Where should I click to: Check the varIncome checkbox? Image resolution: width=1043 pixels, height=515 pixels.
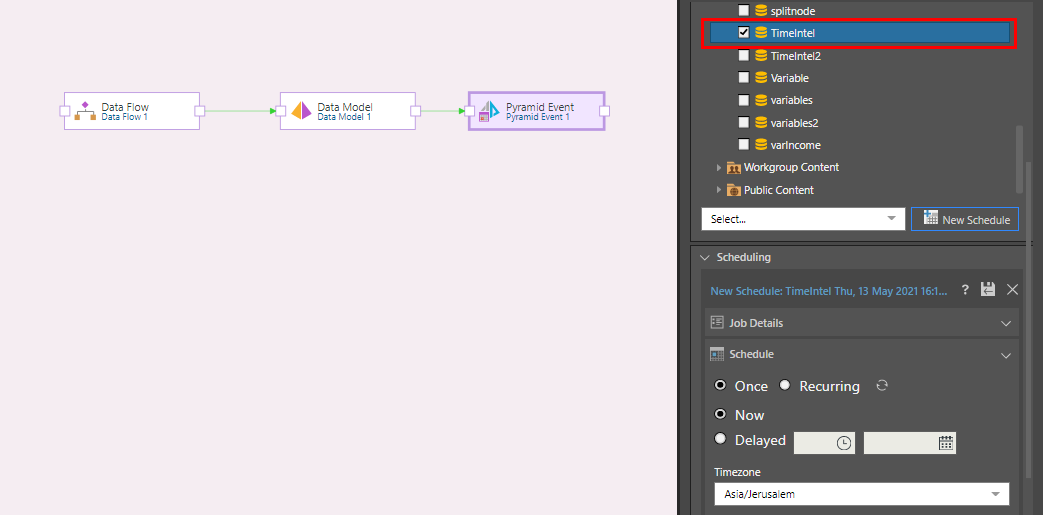(x=744, y=144)
